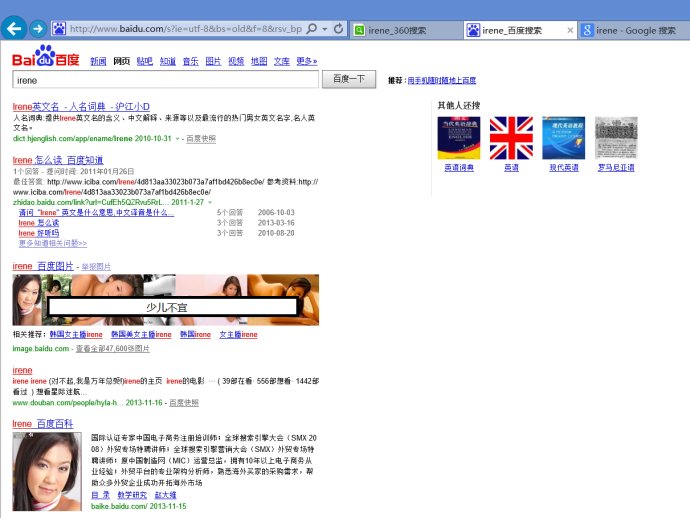Click the Baidu Baike portrait thumbnail
Screen dimensions: 690x518
[47, 471]
